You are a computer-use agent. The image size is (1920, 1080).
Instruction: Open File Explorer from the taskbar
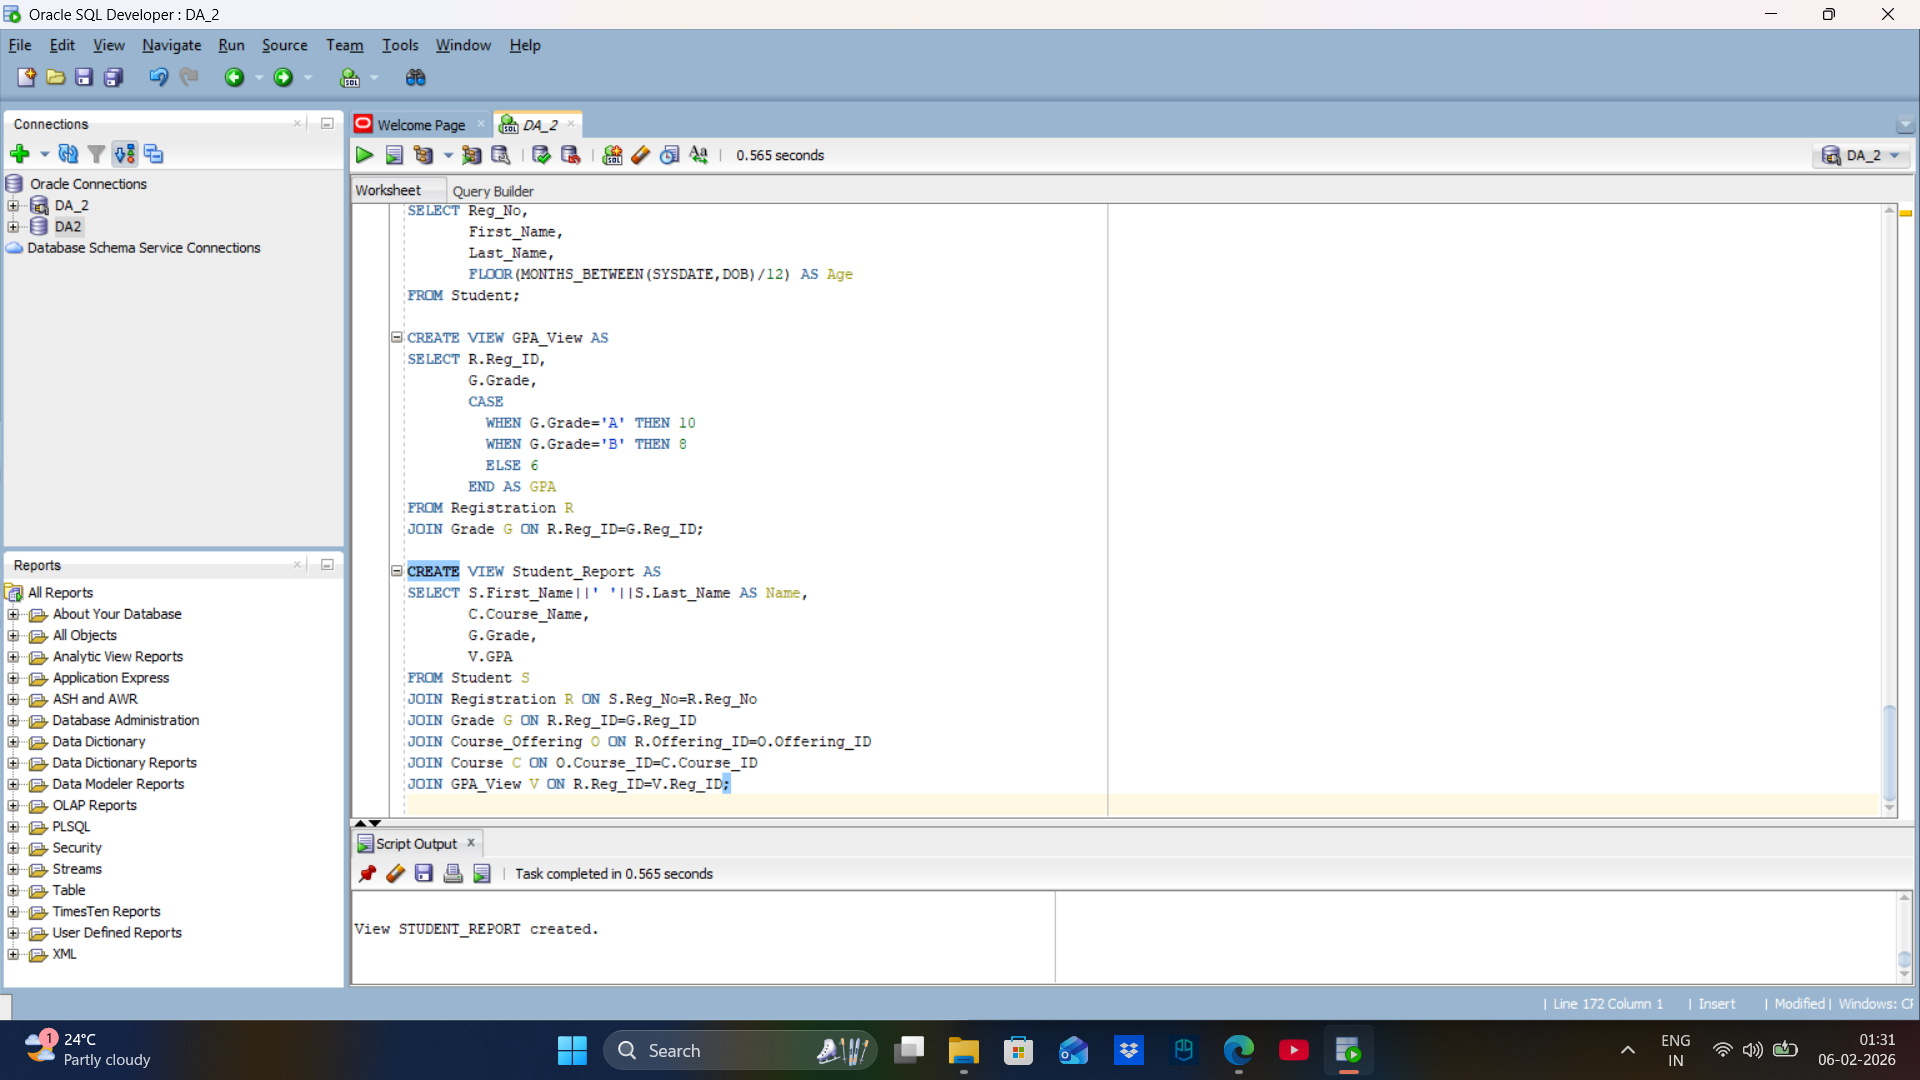(963, 1051)
